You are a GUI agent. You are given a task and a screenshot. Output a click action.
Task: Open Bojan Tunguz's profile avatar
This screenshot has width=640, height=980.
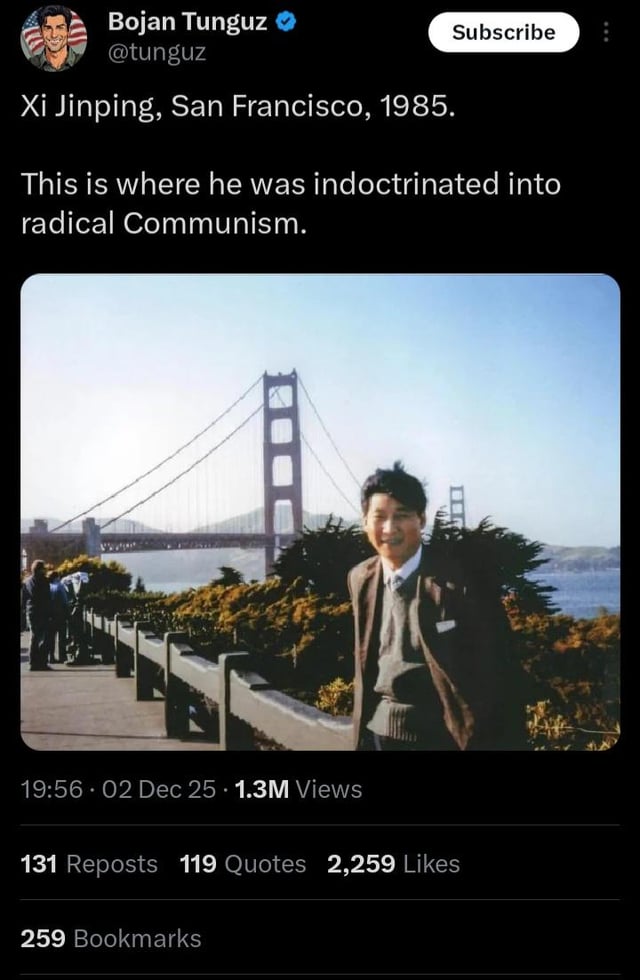(54, 39)
